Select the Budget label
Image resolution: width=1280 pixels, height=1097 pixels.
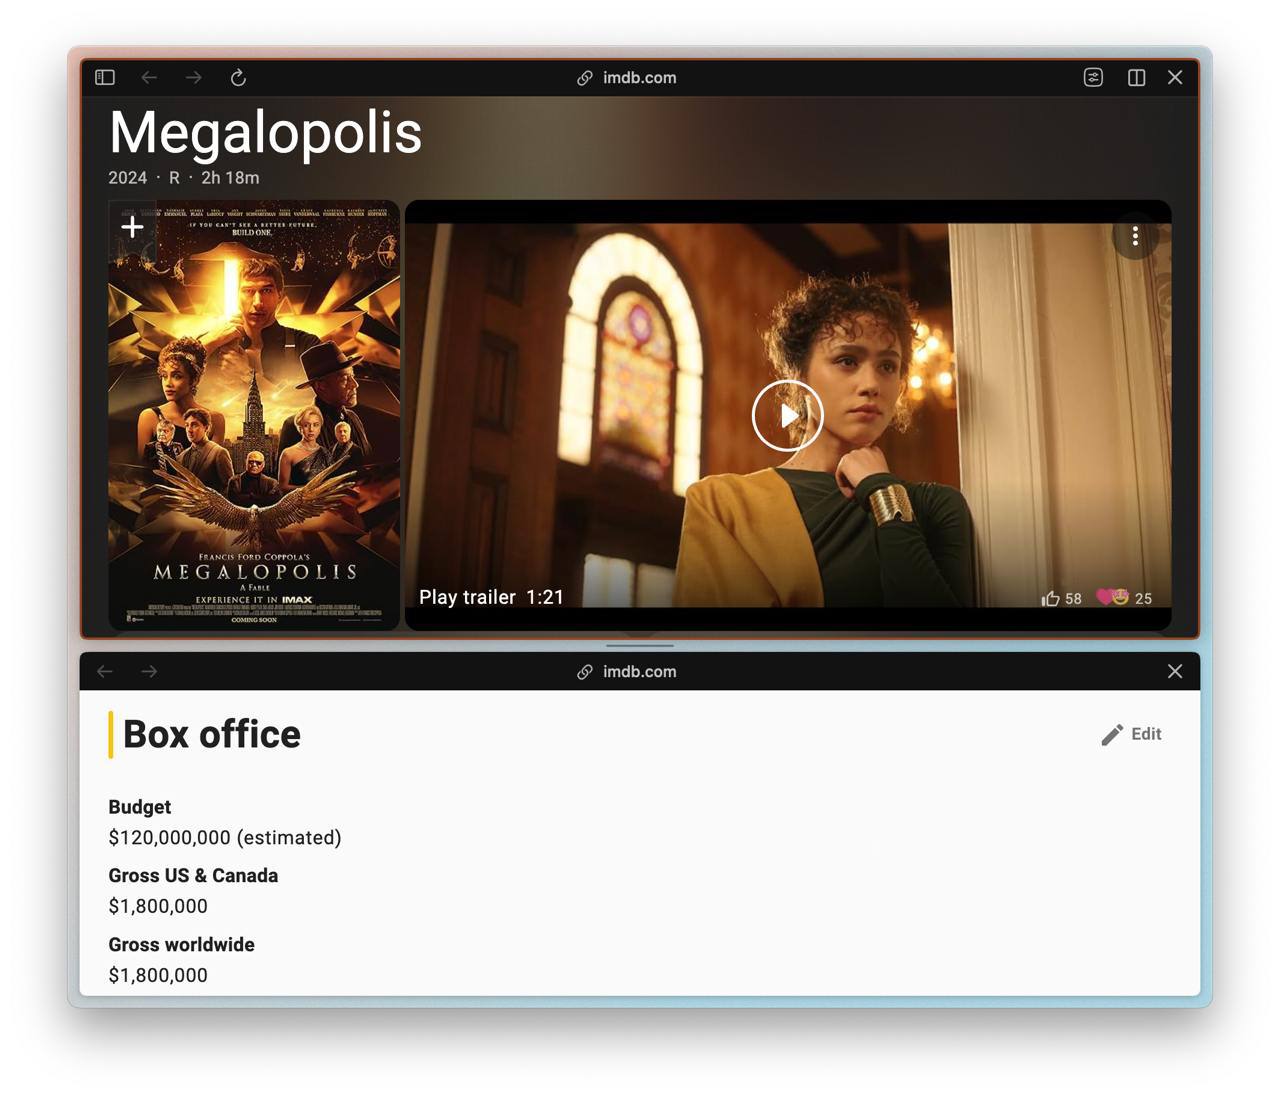pyautogui.click(x=140, y=807)
